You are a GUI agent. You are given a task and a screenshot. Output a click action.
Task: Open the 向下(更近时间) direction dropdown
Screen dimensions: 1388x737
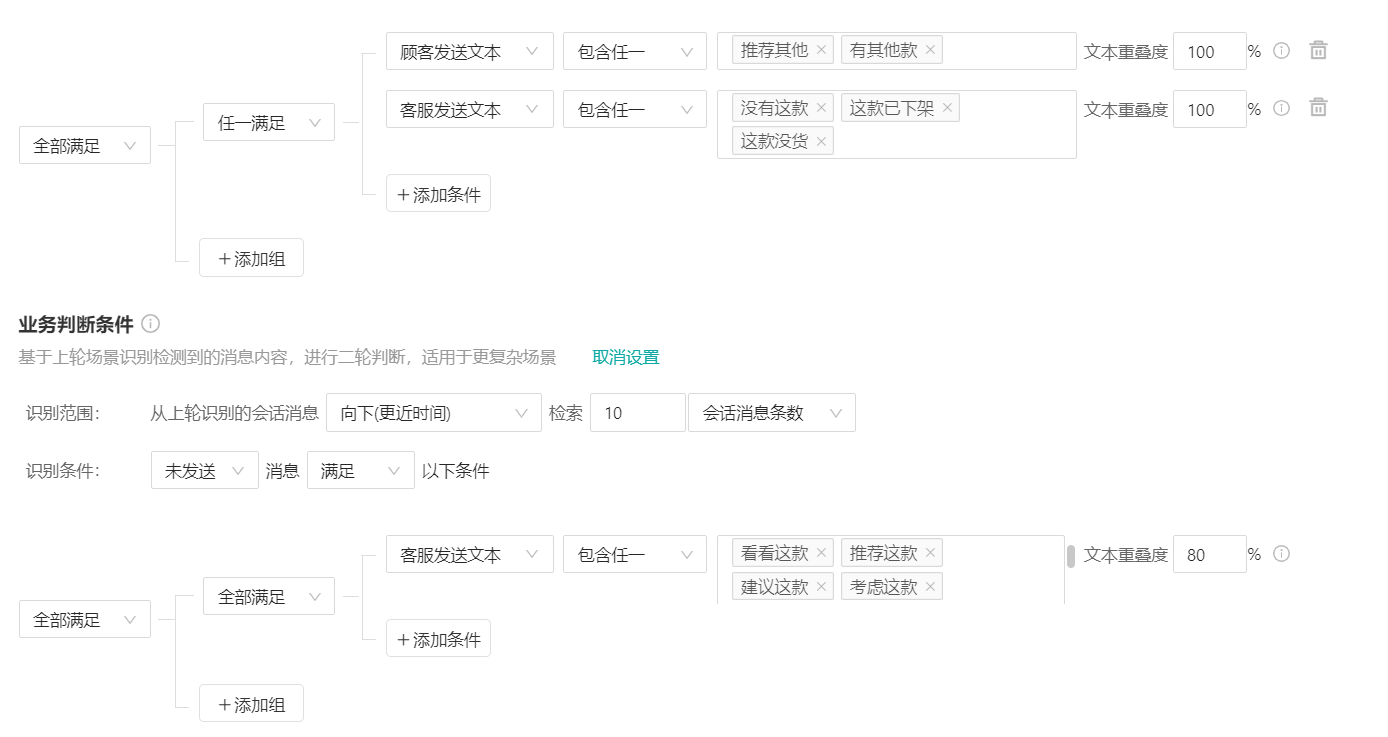tap(434, 412)
